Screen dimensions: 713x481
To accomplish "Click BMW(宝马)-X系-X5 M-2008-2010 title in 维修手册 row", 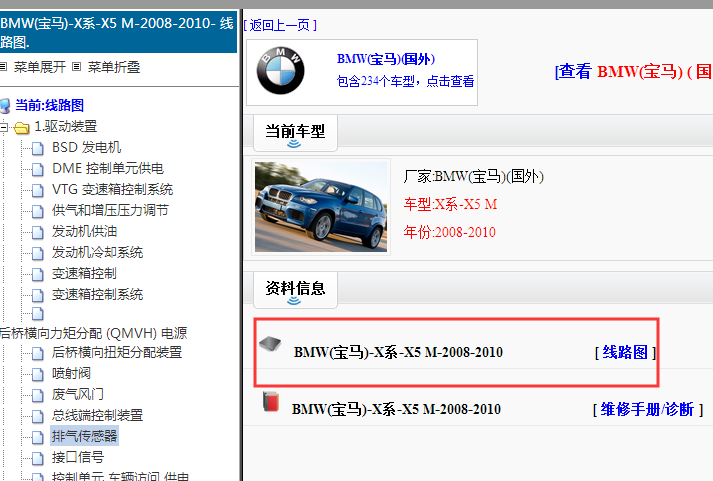I will [396, 409].
